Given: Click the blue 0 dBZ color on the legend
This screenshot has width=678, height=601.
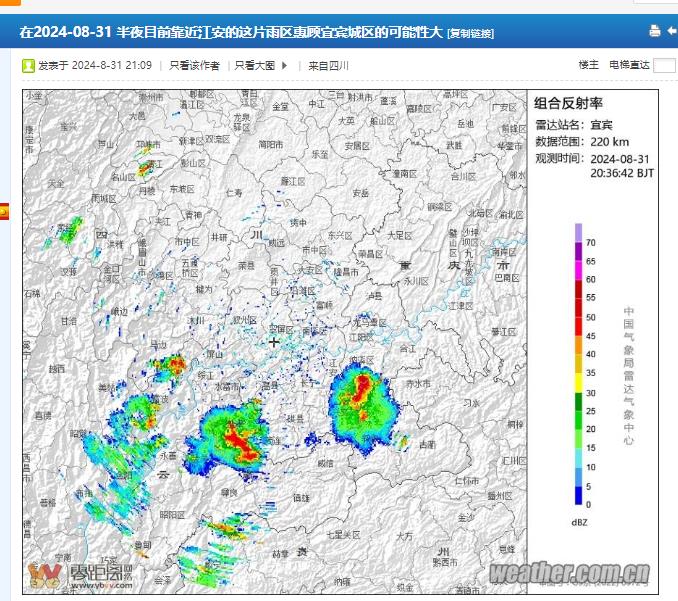Looking at the screenshot, I should (578, 495).
